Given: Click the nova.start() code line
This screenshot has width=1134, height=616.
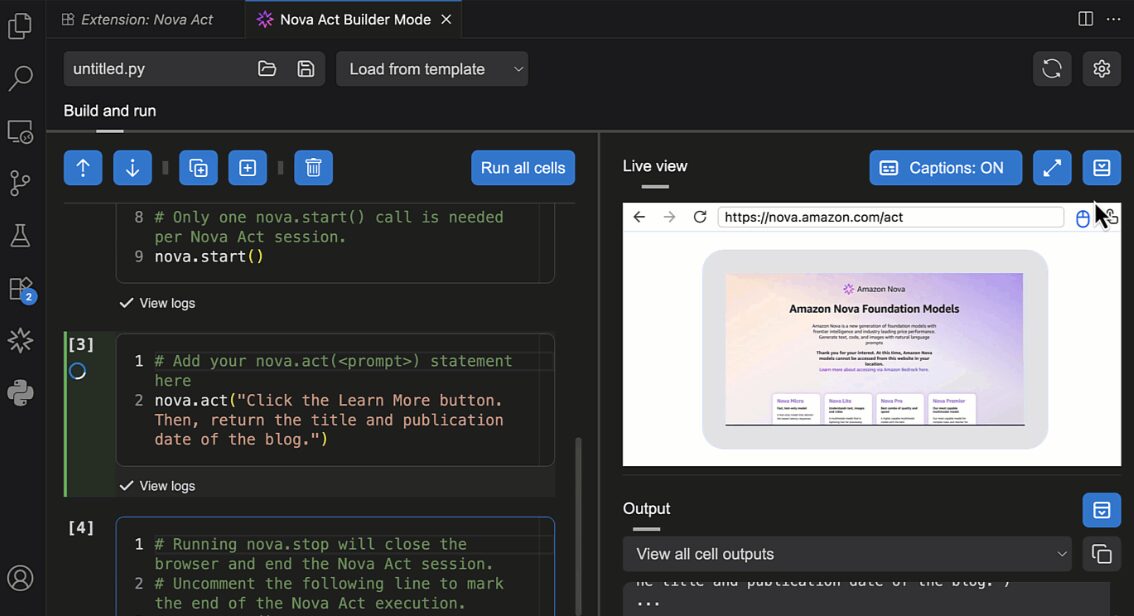Looking at the screenshot, I should 209,257.
